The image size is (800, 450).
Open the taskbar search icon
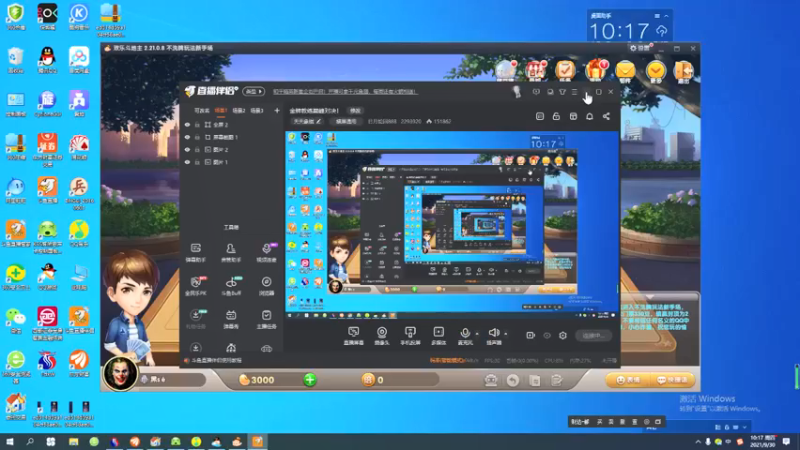[x=30, y=442]
